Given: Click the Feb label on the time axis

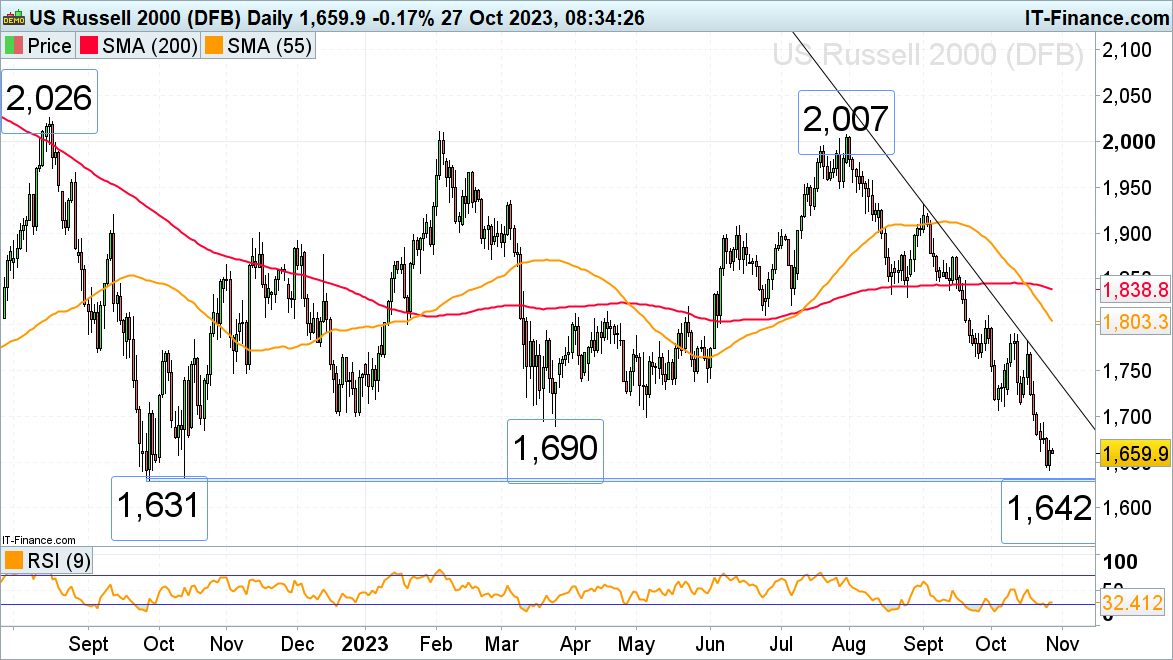Looking at the screenshot, I should pyautogui.click(x=436, y=644).
